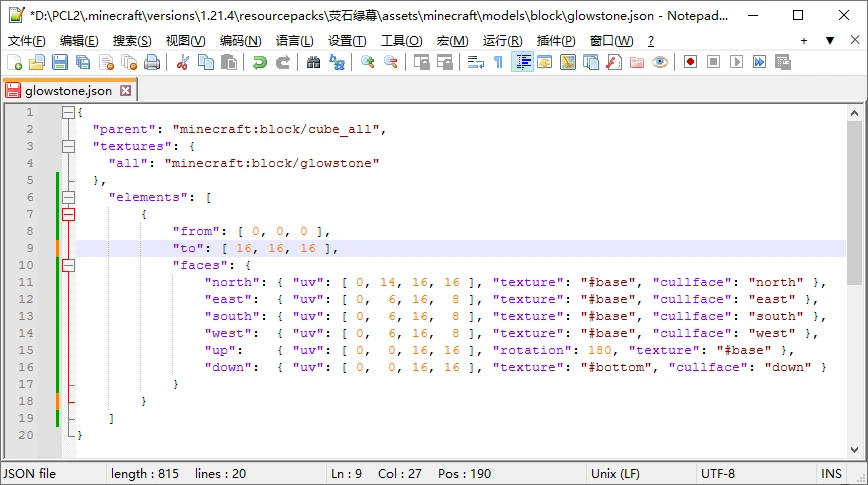
Task: Collapse the fold marker on line 1
Action: tap(68, 112)
